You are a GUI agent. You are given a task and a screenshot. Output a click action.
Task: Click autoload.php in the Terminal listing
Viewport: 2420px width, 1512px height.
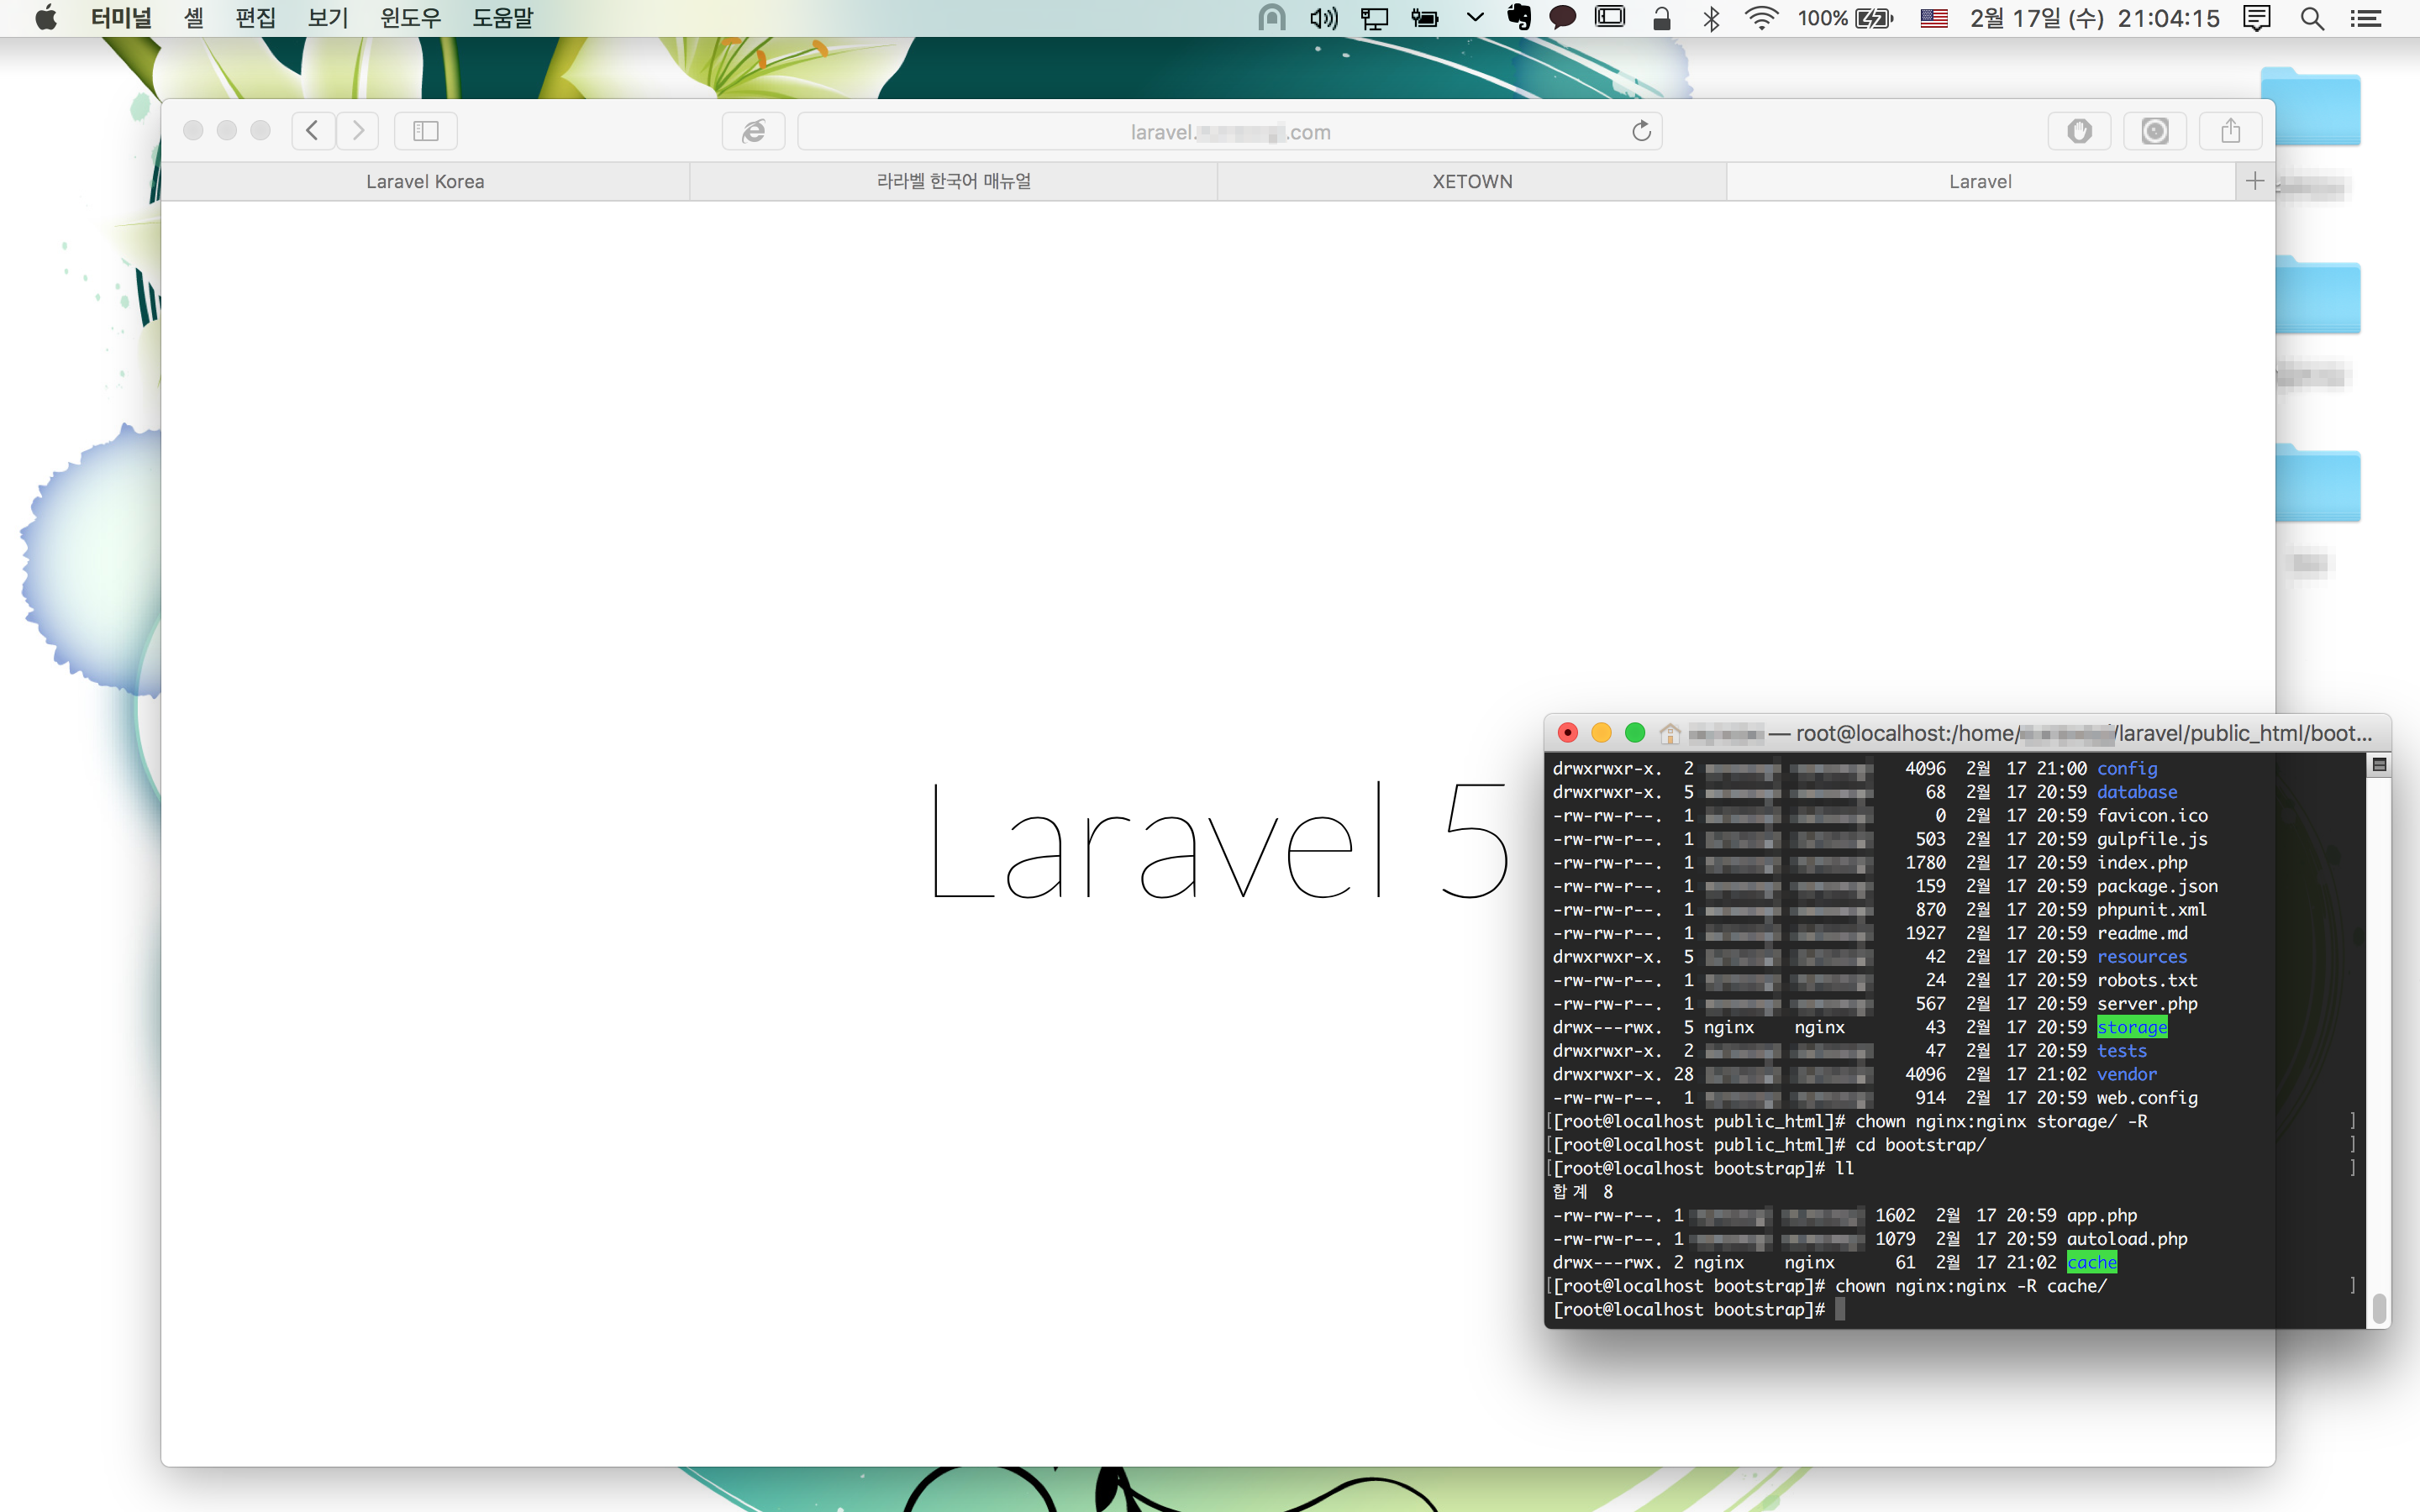coord(2127,1239)
